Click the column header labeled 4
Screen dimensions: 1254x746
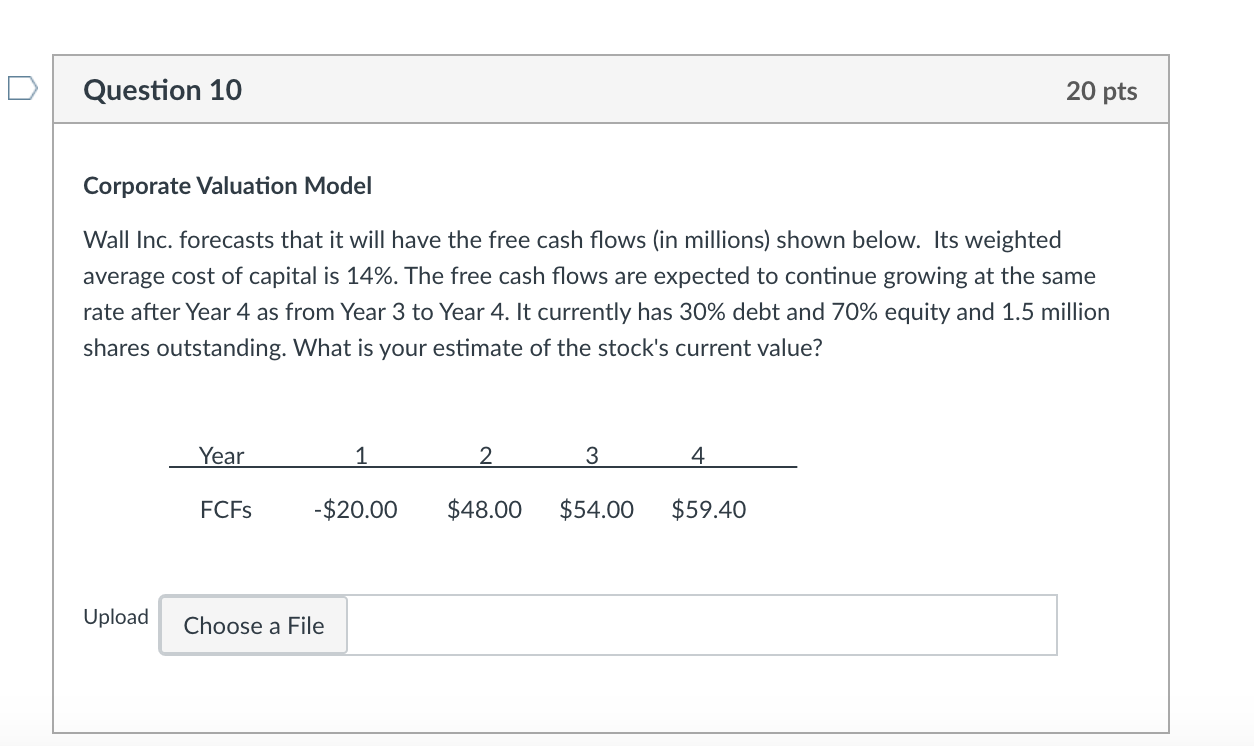[x=697, y=456]
